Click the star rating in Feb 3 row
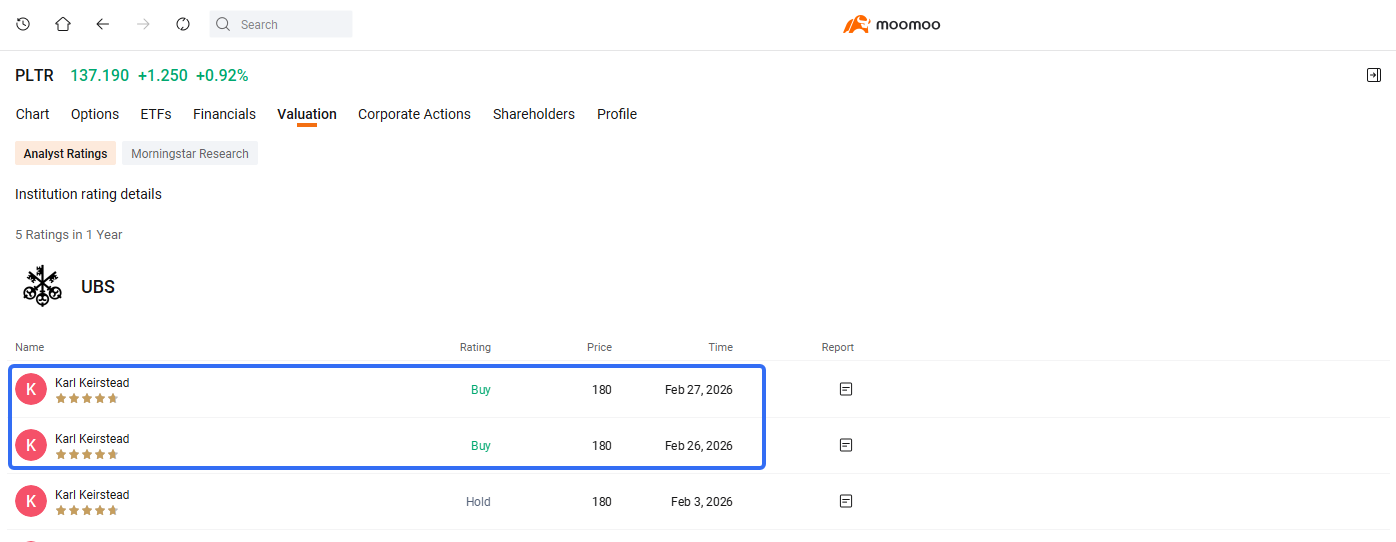The image size is (1396, 542). [87, 510]
